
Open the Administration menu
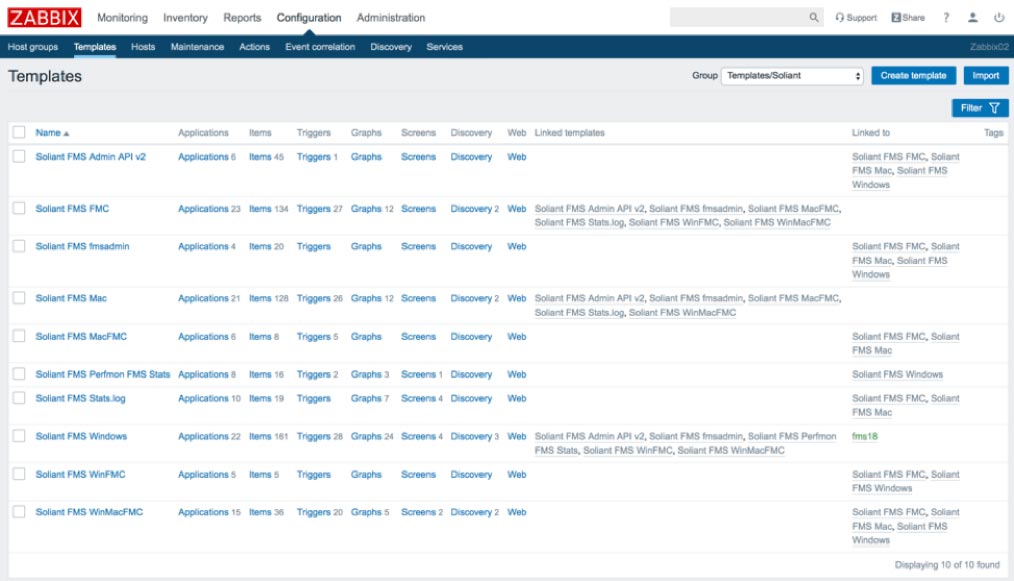tap(391, 17)
